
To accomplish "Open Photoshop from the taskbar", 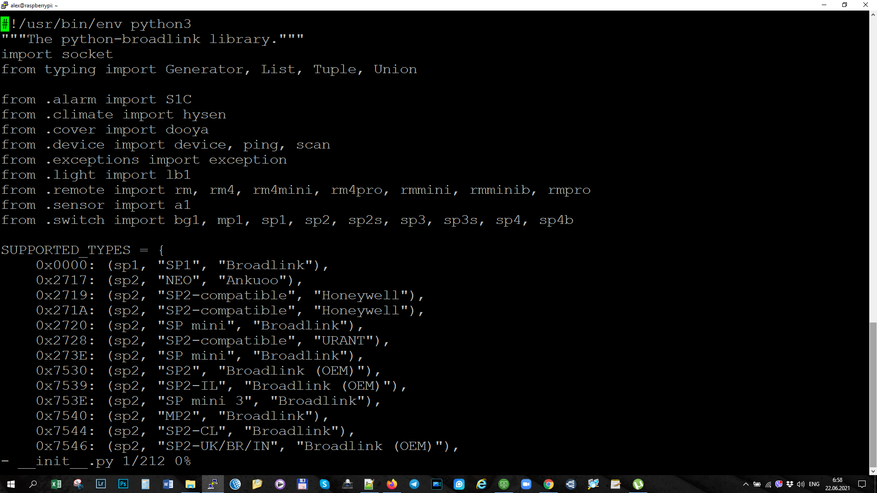I will point(123,484).
